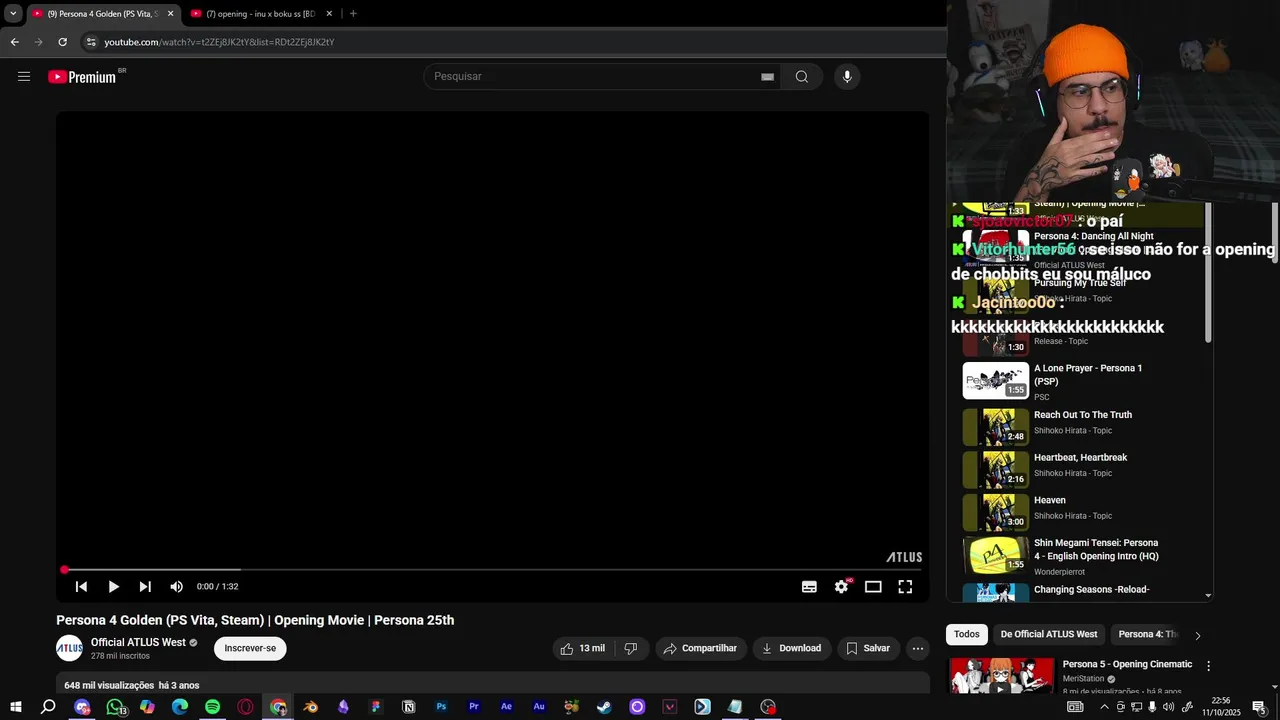Select the De Official ATLUS West chip

[1049, 634]
